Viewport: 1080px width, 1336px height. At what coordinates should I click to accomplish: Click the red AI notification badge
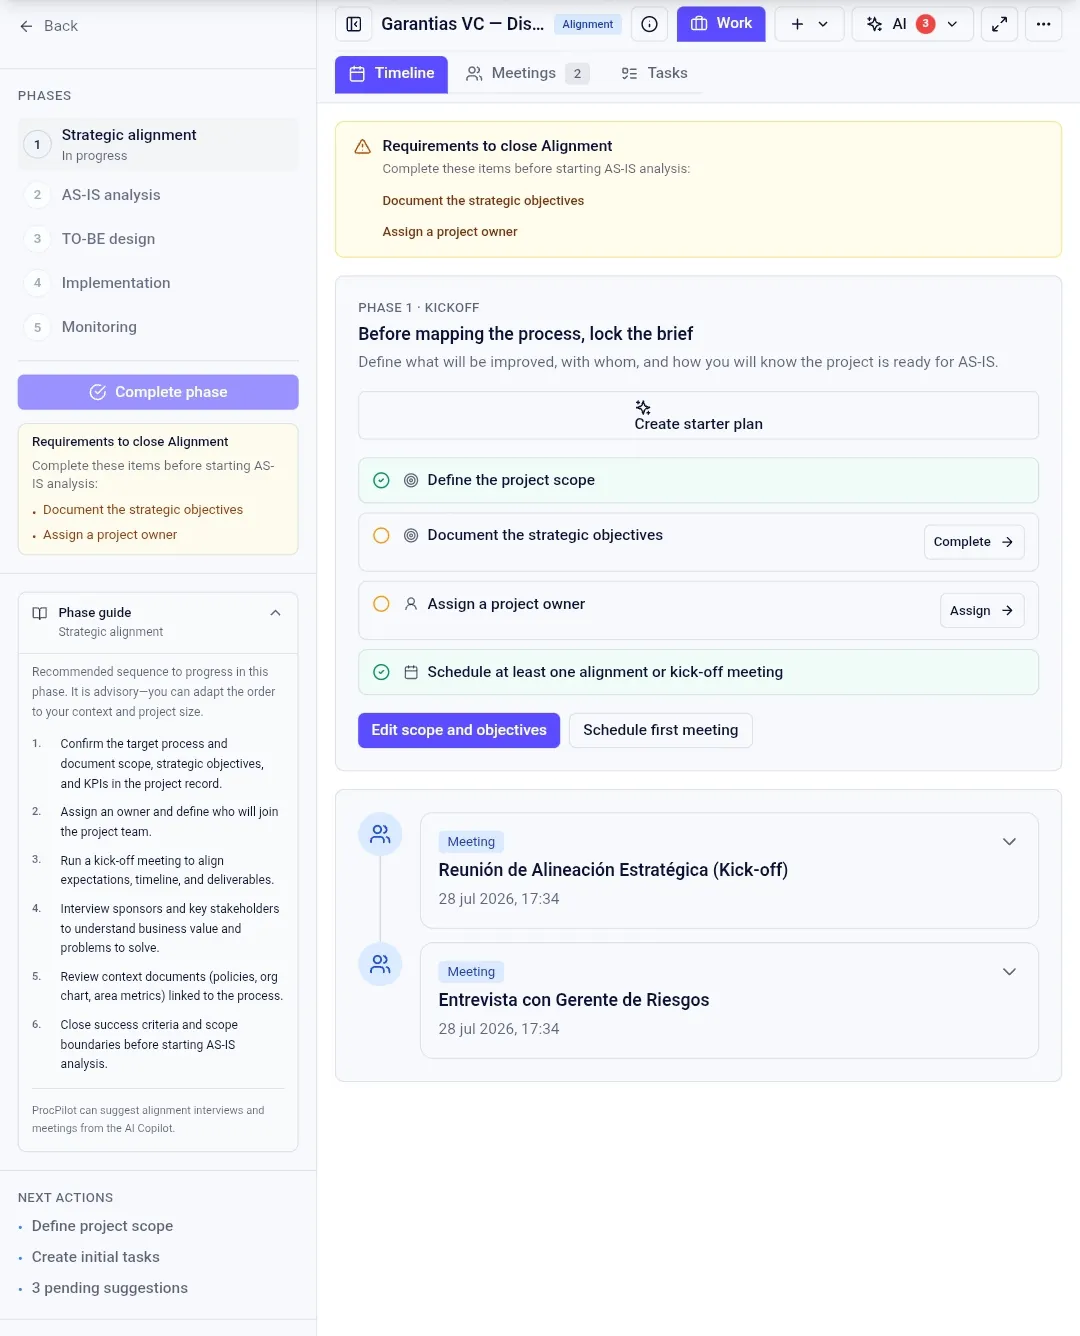(926, 24)
